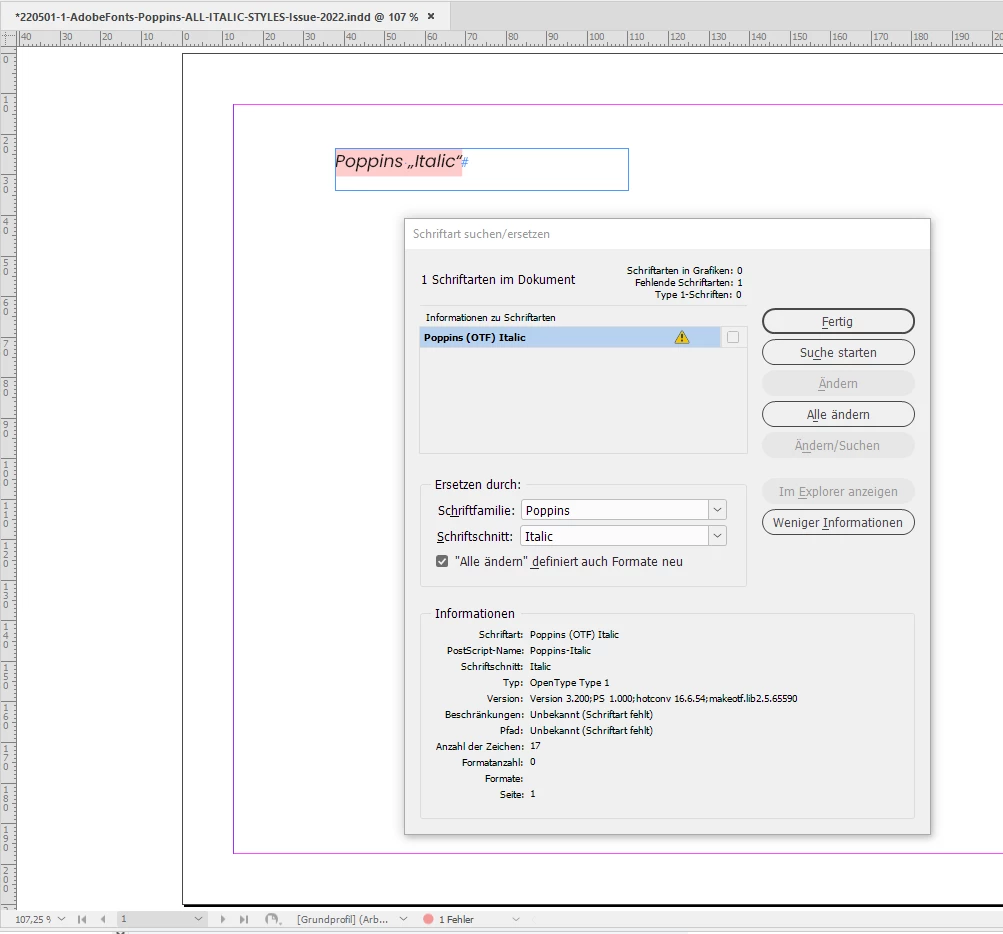The image size is (1003, 934).
Task: Click the zoom percentage field 107,25 %
Action: pos(33,919)
